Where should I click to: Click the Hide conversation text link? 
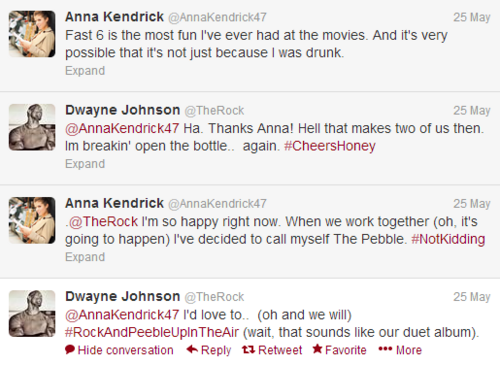[x=125, y=350]
